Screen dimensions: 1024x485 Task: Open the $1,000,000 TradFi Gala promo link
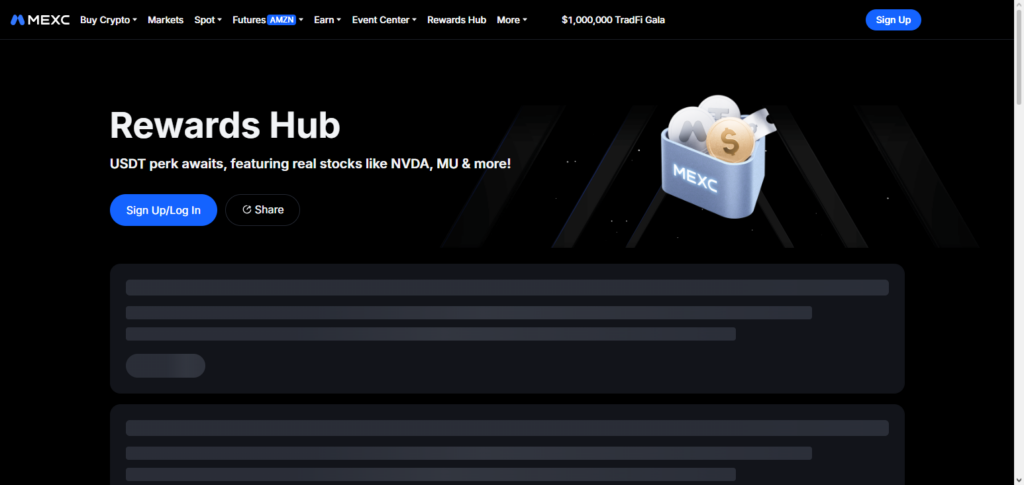coord(613,20)
